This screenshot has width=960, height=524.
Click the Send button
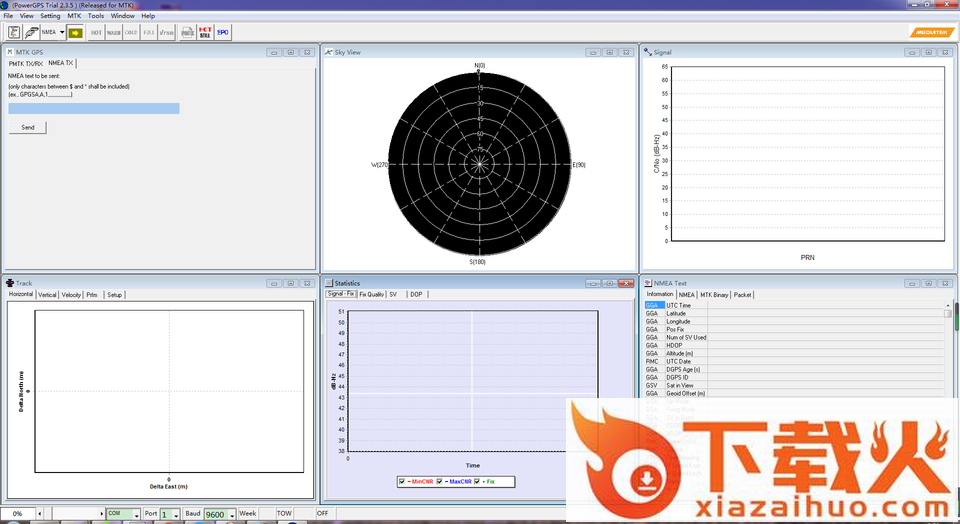pos(28,127)
